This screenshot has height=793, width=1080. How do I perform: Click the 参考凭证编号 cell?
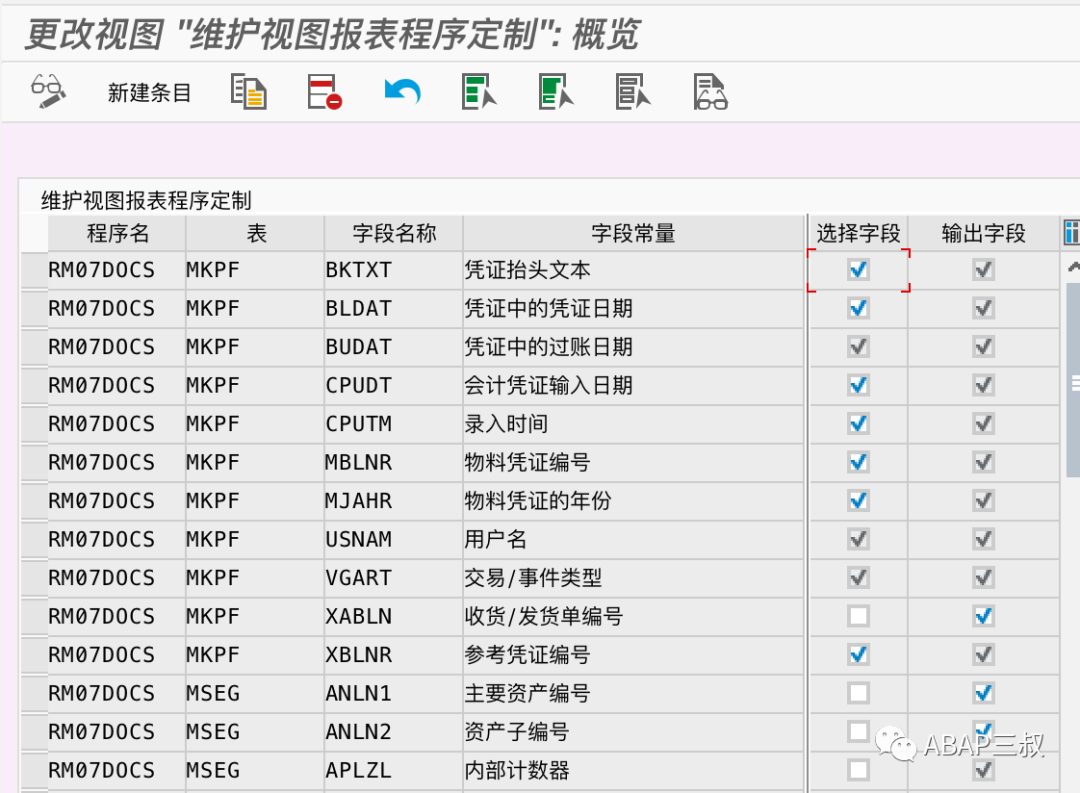pos(633,655)
